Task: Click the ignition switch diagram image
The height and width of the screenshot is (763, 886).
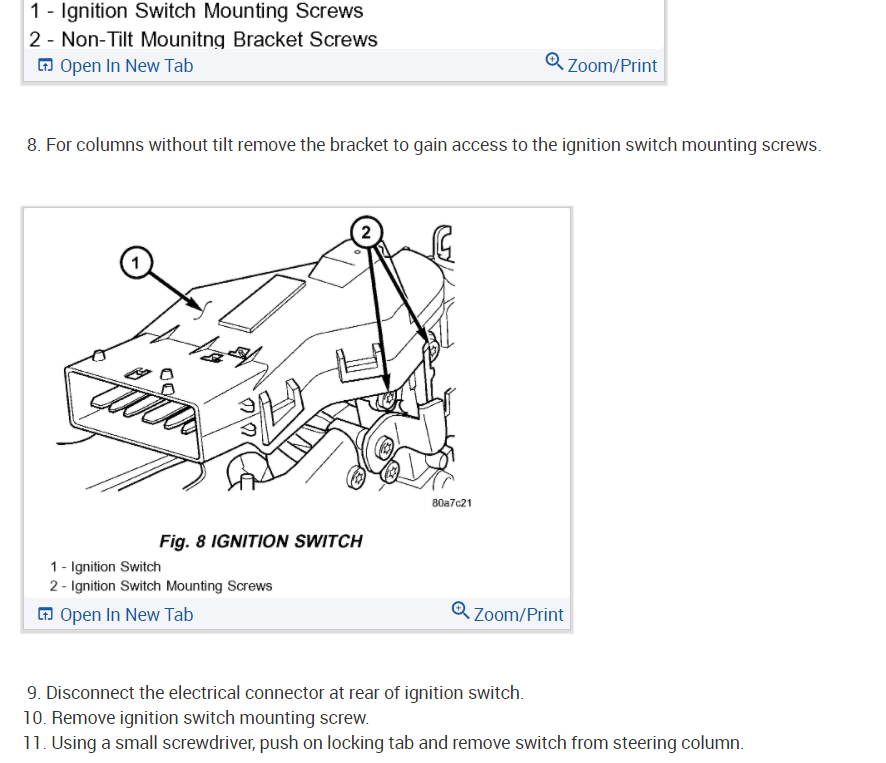Action: [x=264, y=362]
